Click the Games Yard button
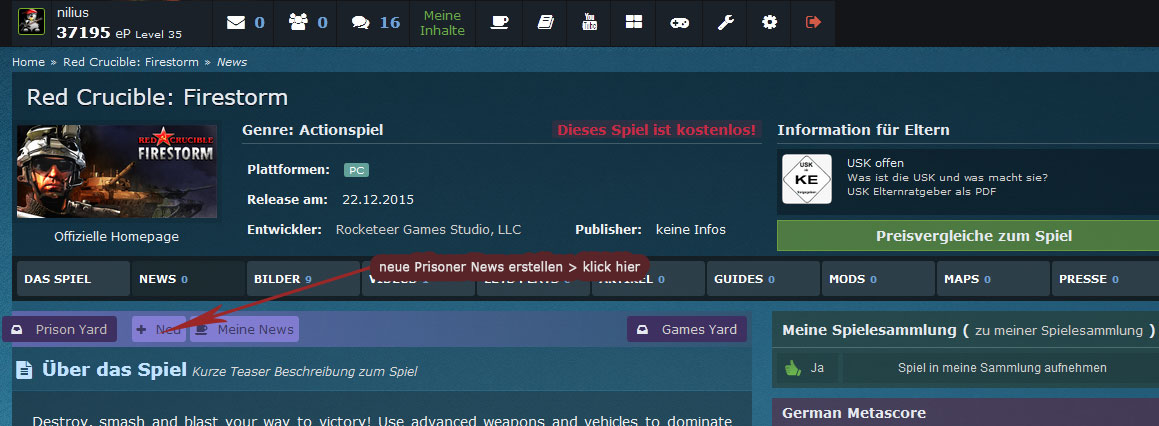The image size is (1159, 426). coord(687,329)
